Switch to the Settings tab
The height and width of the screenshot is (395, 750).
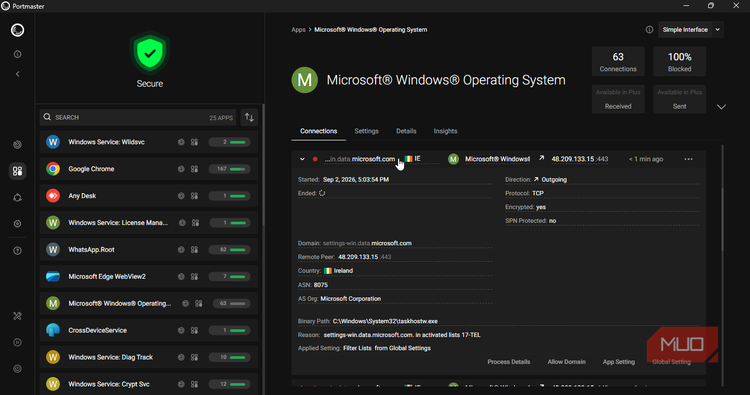(x=366, y=131)
